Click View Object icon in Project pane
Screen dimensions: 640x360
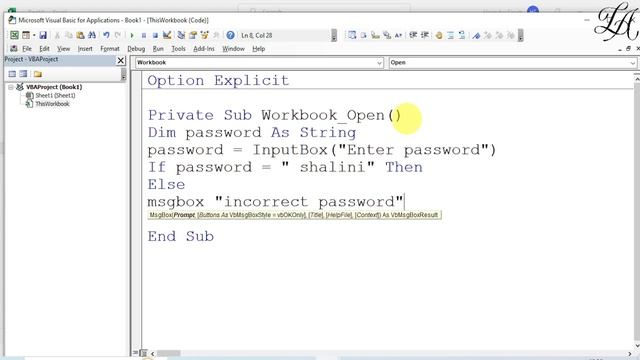coord(23,74)
